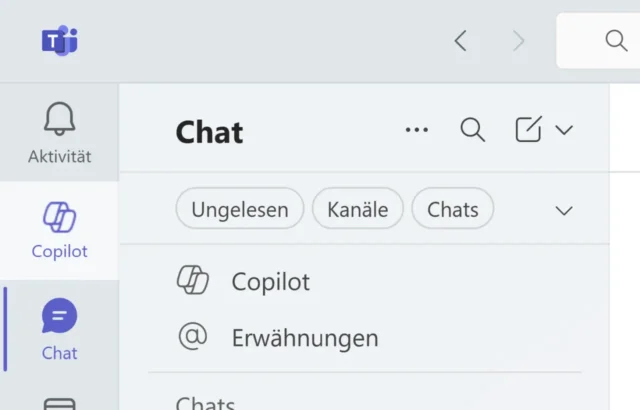Click the partially visible icon below Chat
Viewport: 640px width, 410px height.
pos(59,403)
